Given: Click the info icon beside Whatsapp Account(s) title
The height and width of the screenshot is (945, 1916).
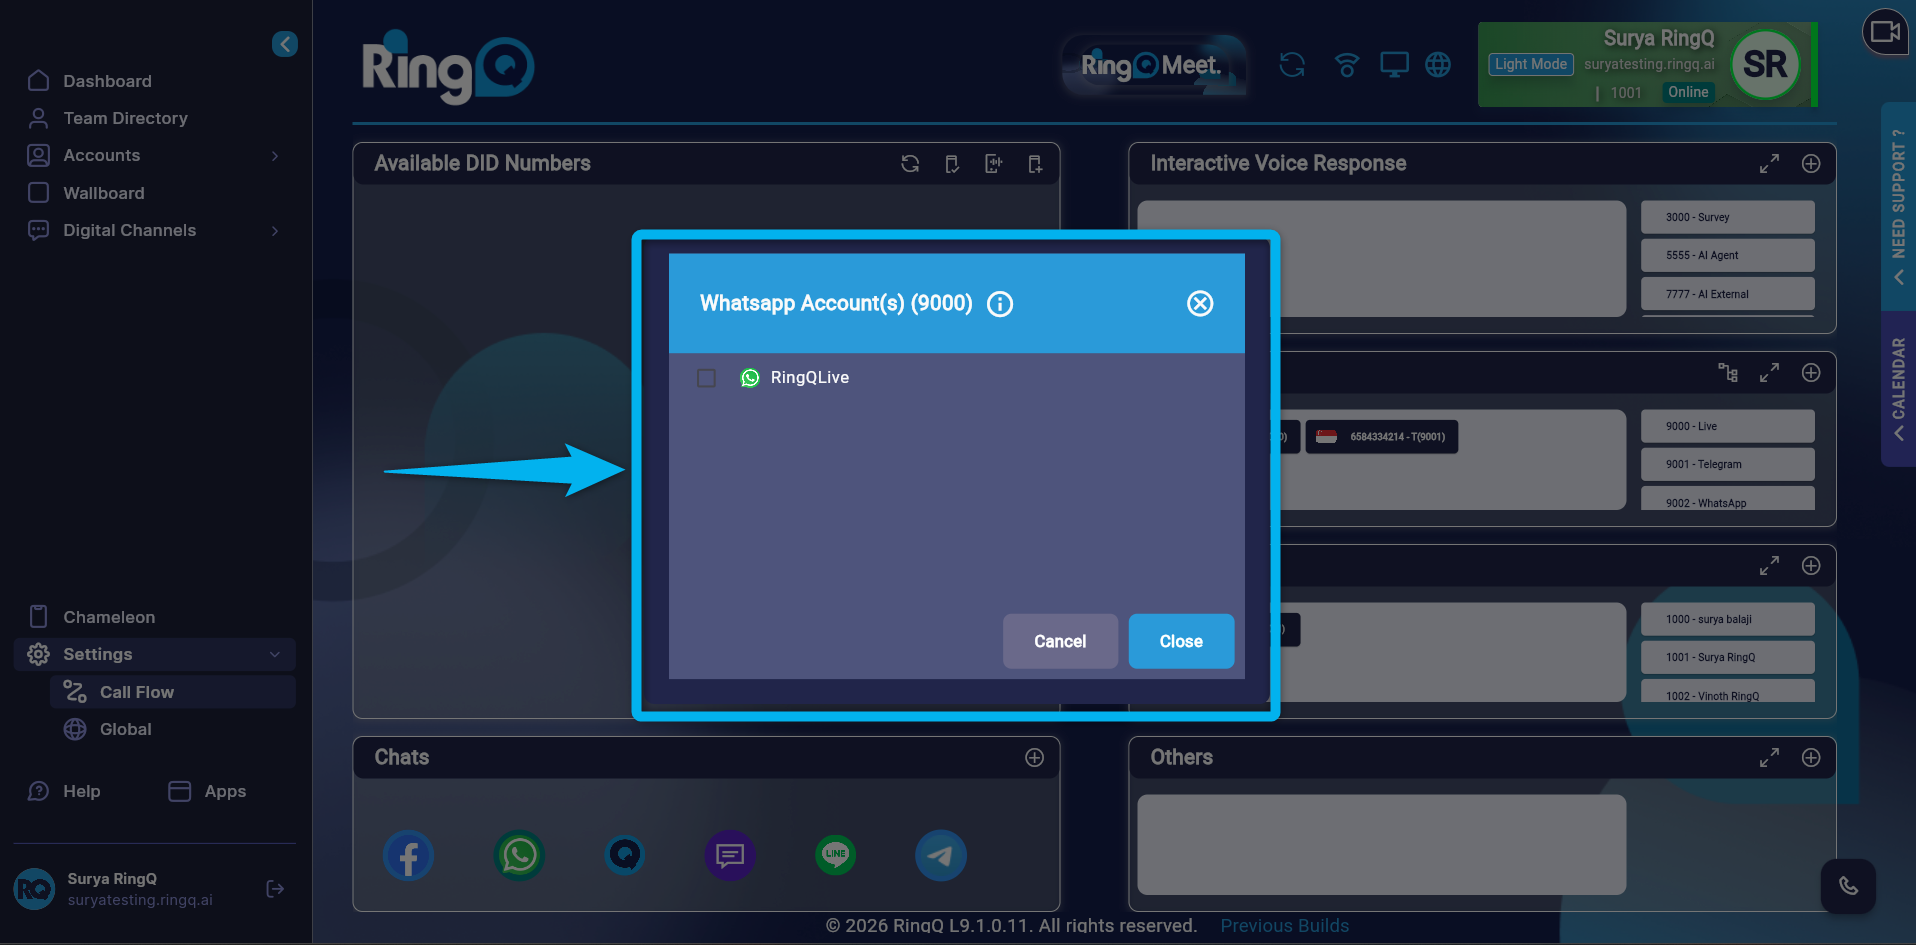Looking at the screenshot, I should click(x=1000, y=304).
